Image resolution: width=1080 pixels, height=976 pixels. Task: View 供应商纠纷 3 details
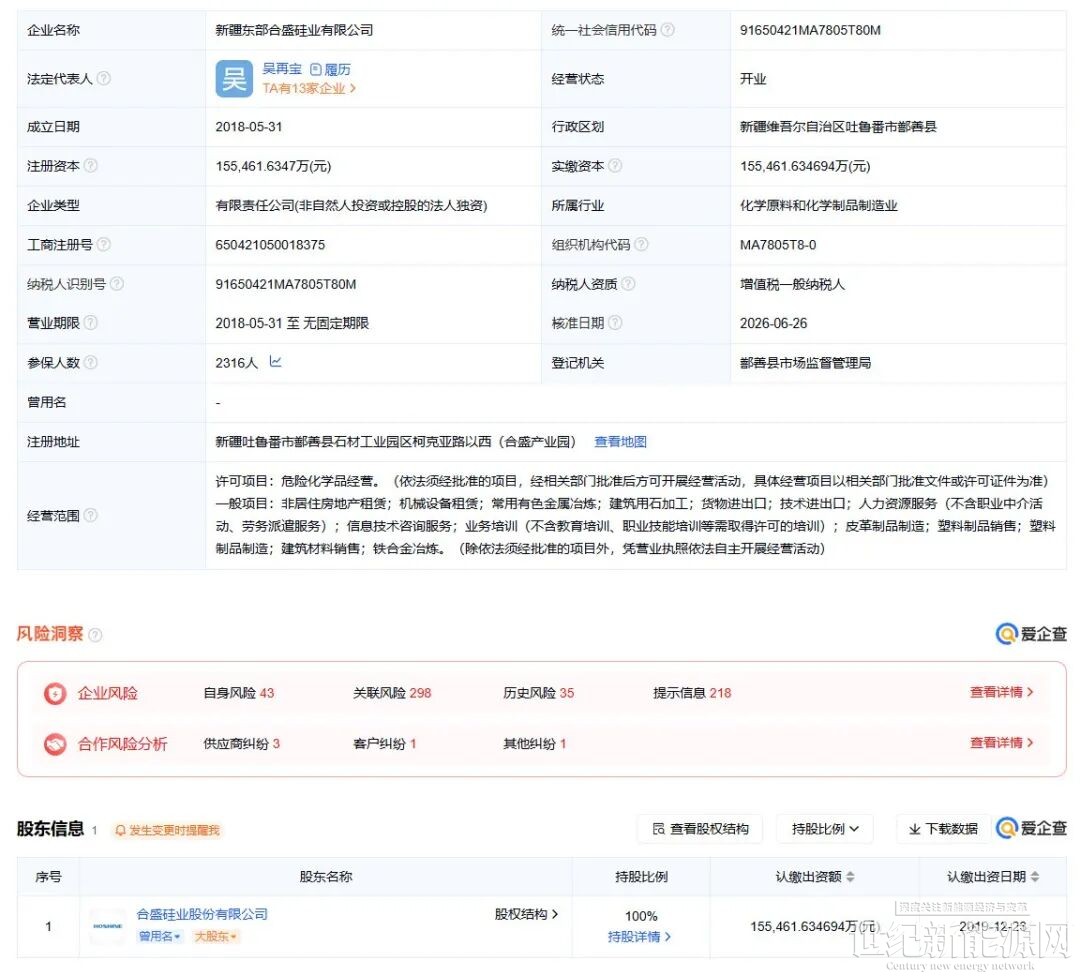point(241,744)
